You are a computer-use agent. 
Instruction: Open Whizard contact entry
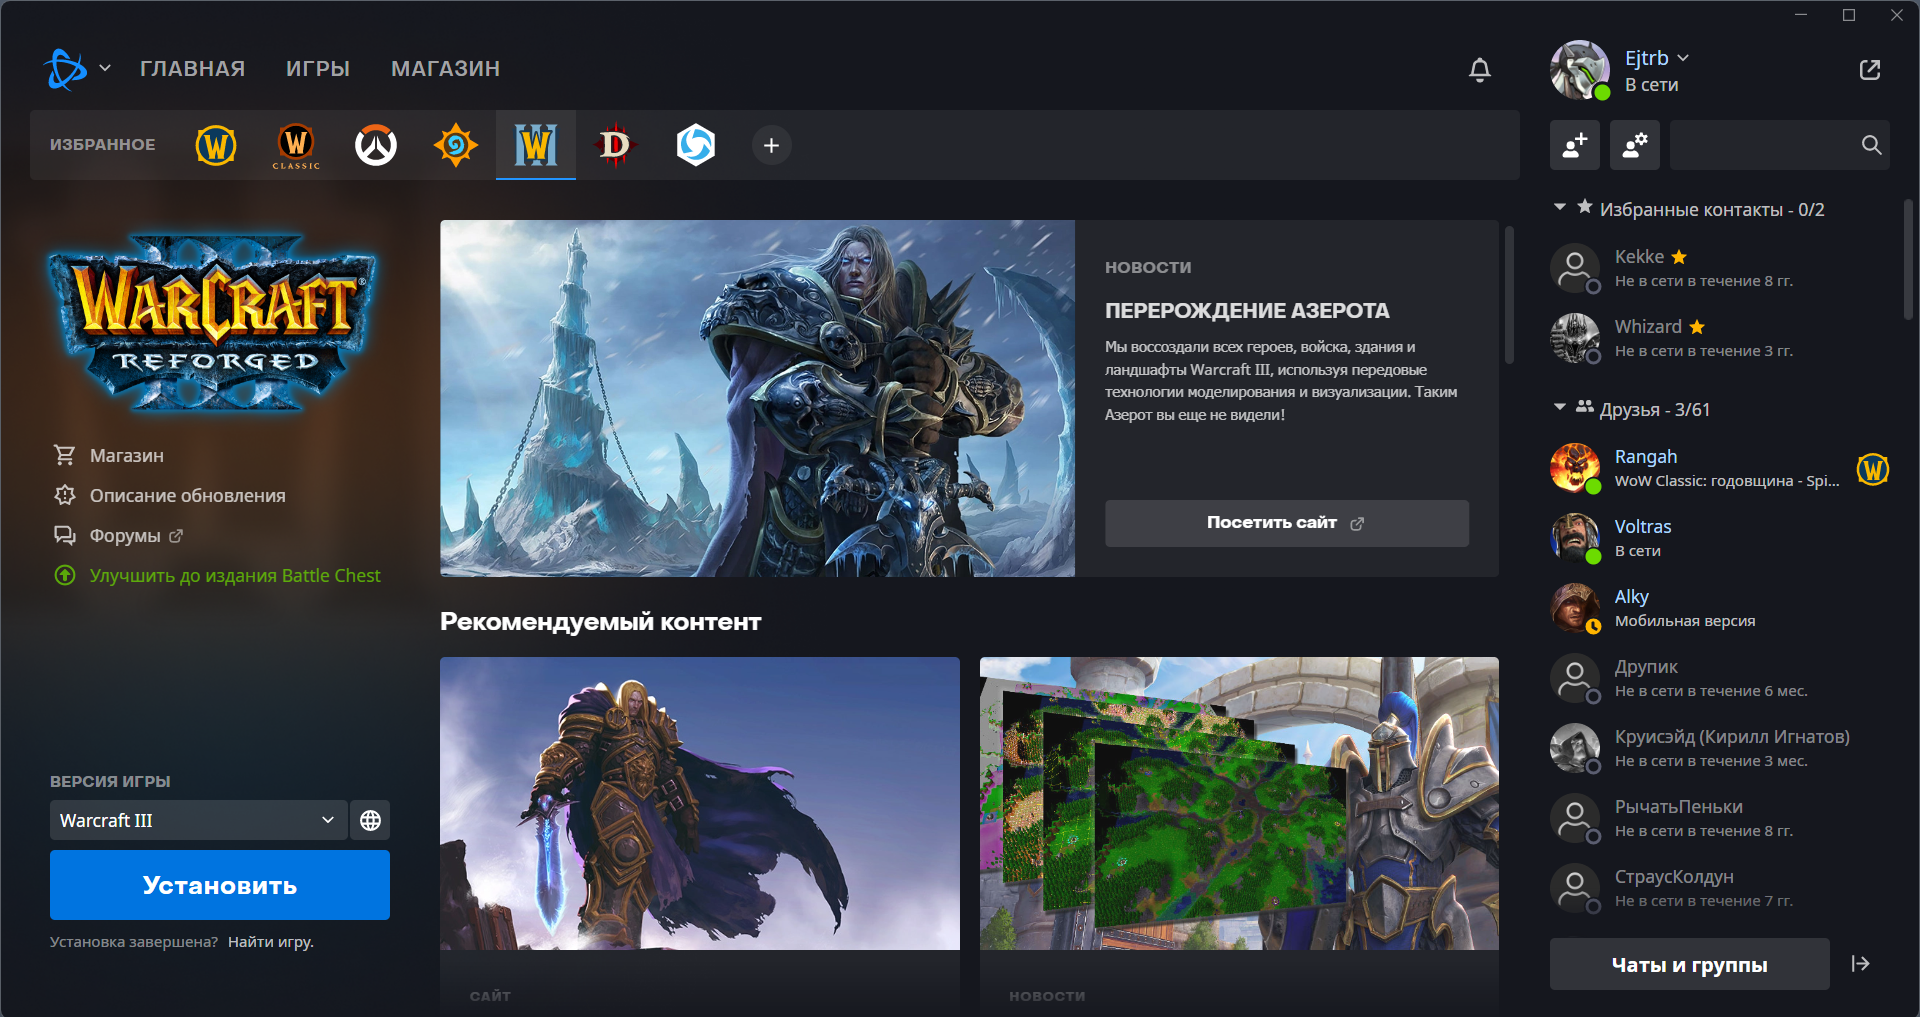pos(1720,339)
